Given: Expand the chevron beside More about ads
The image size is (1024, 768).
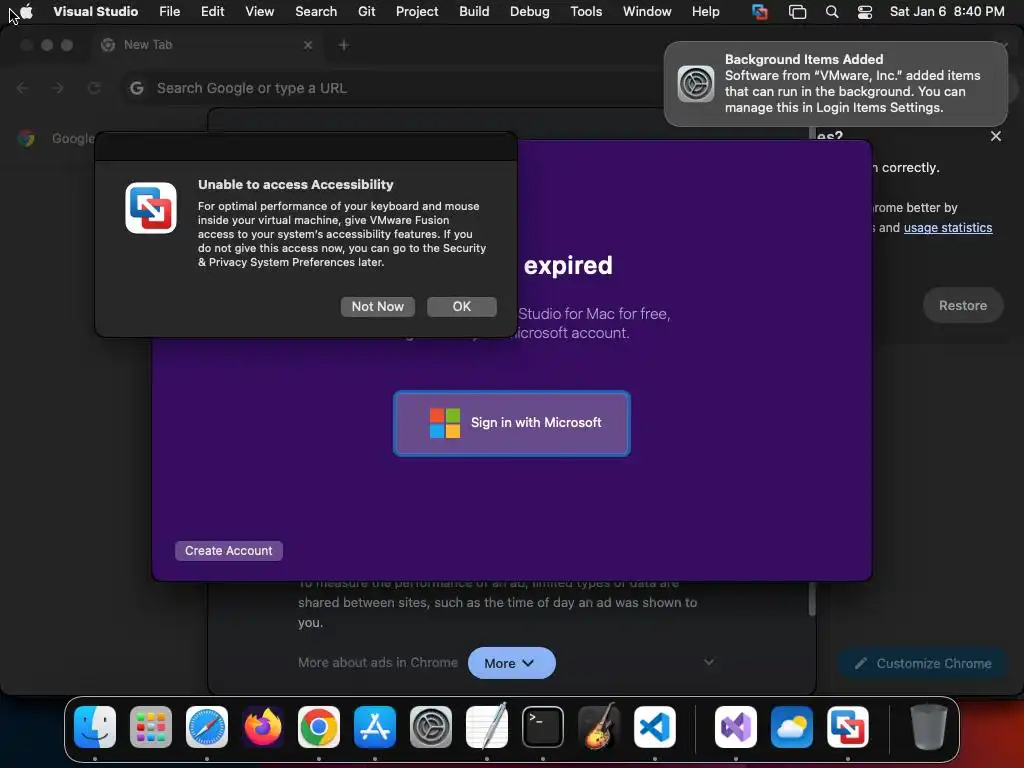Looking at the screenshot, I should tap(709, 662).
